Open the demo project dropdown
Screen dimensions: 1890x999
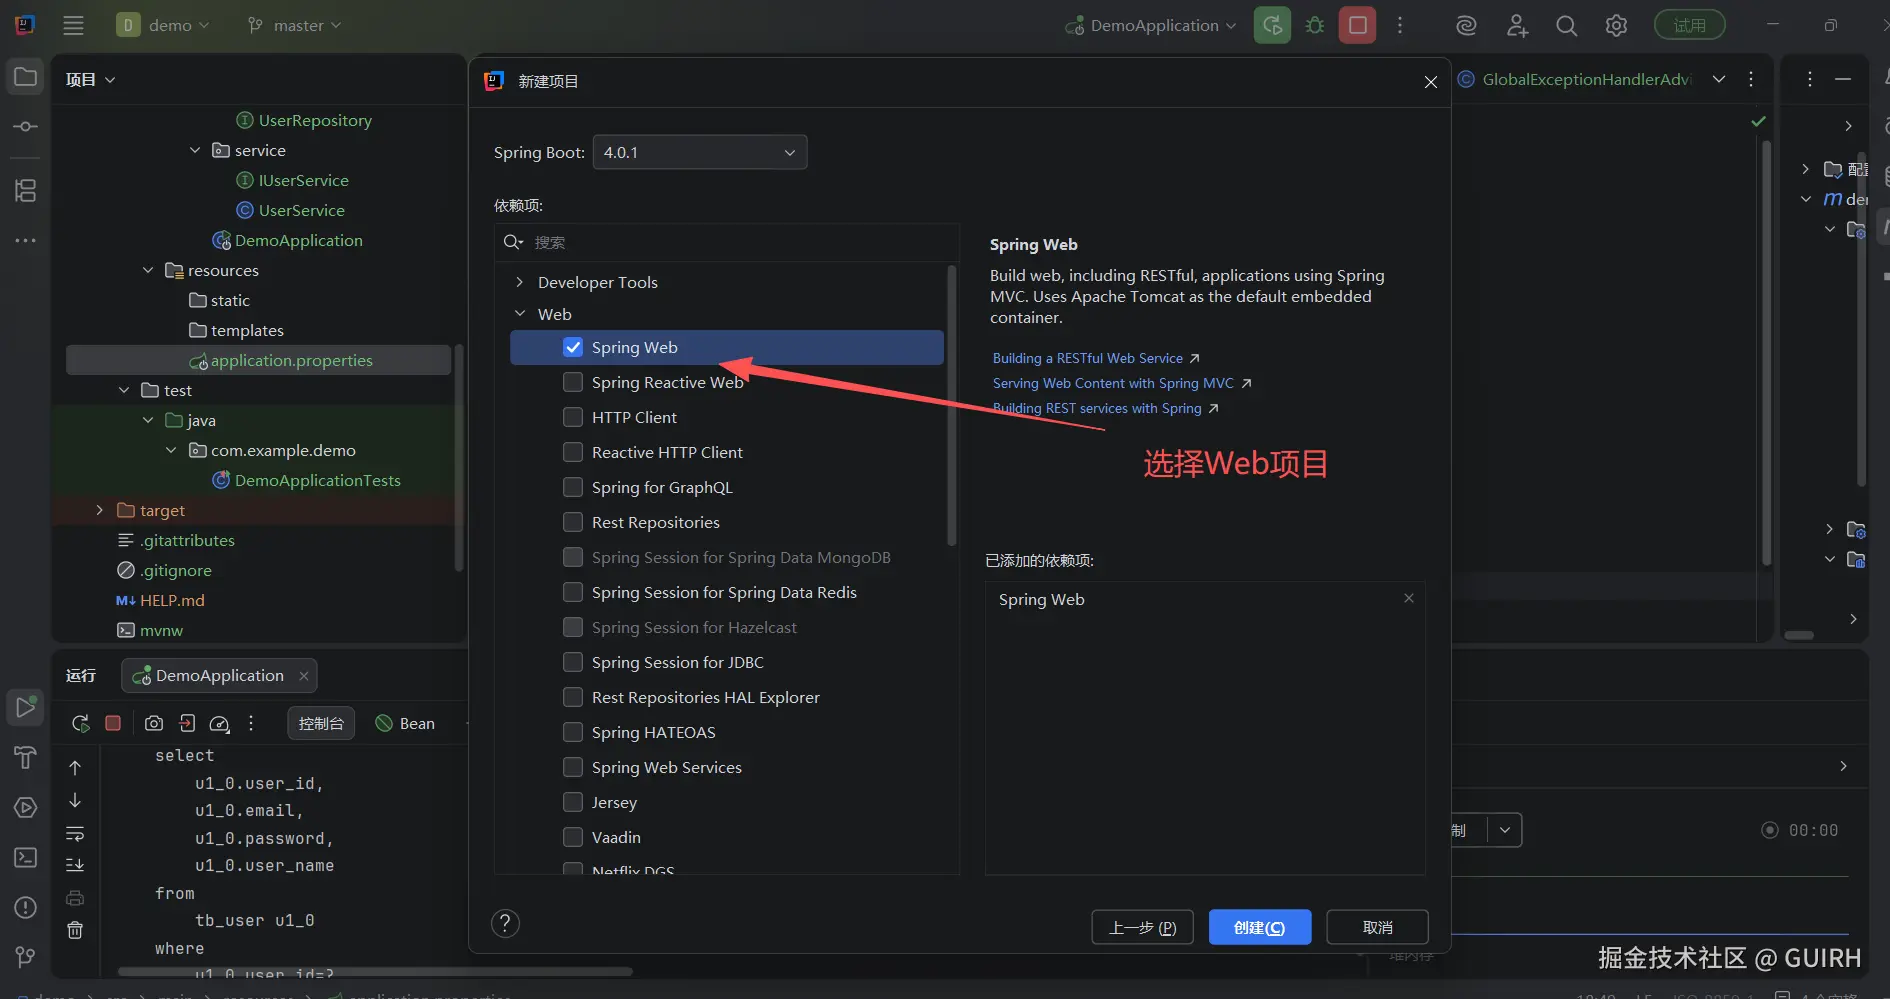164,26
